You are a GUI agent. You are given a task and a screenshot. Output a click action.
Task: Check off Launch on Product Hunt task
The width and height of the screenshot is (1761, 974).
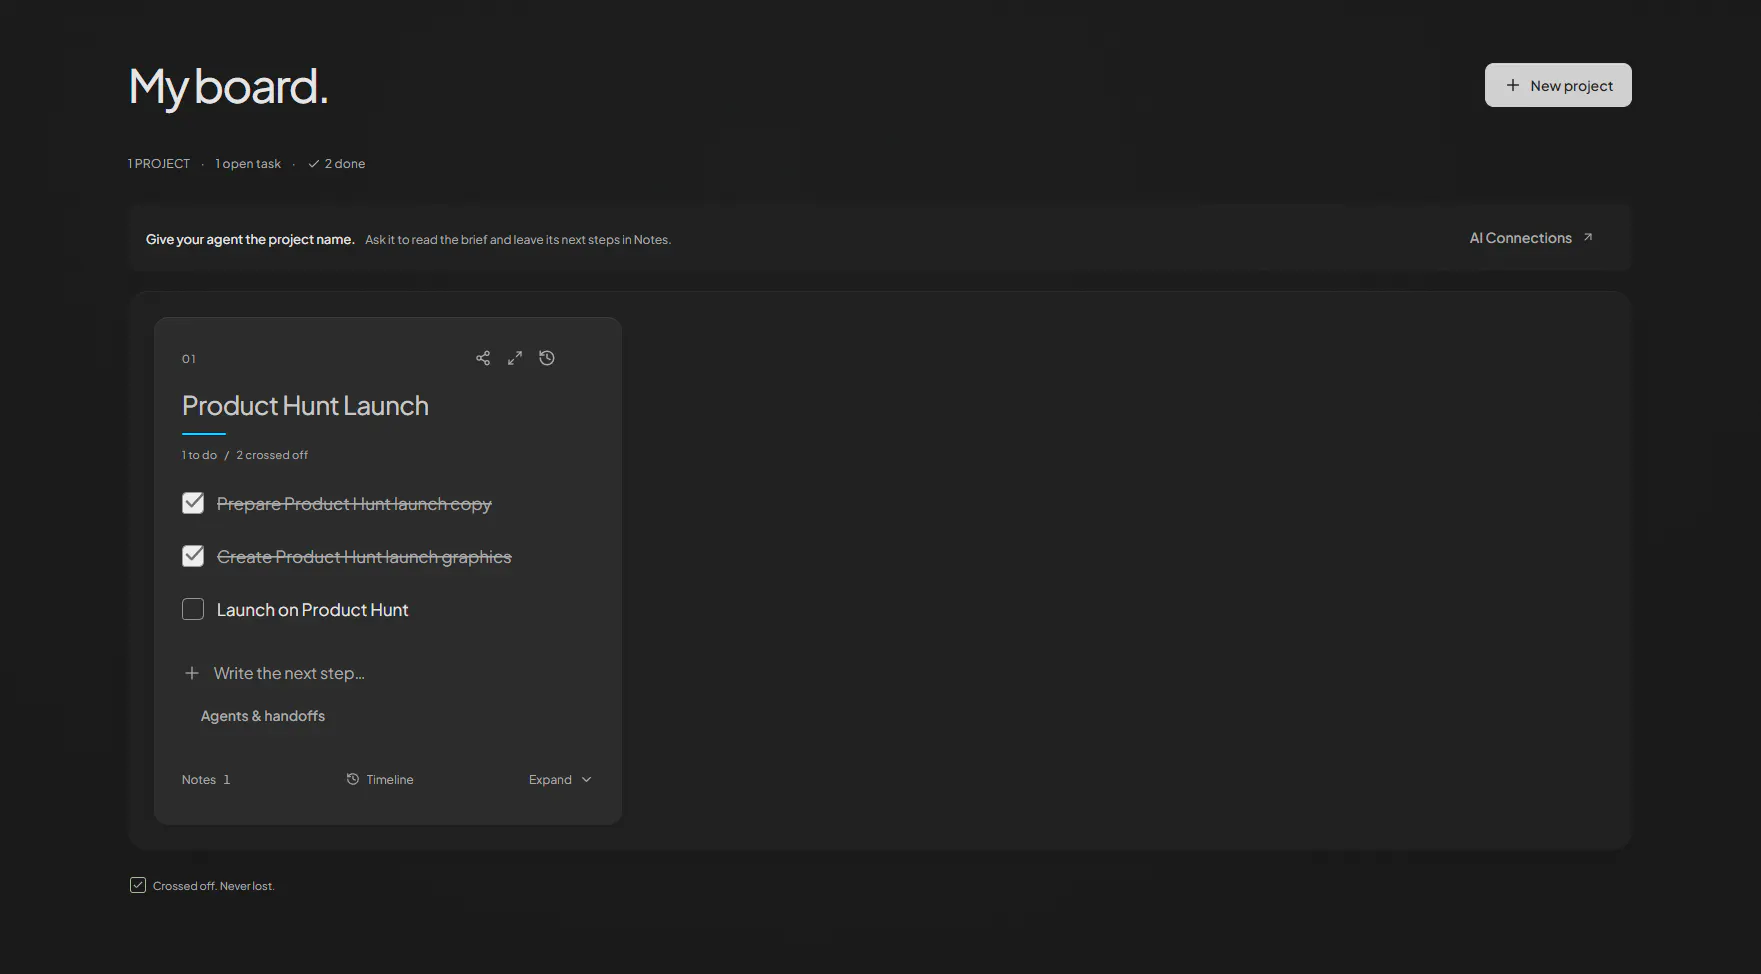[x=193, y=609]
